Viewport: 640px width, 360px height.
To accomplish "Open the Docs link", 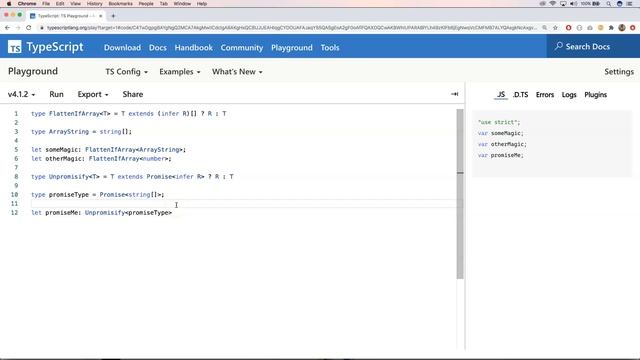I will [158, 47].
